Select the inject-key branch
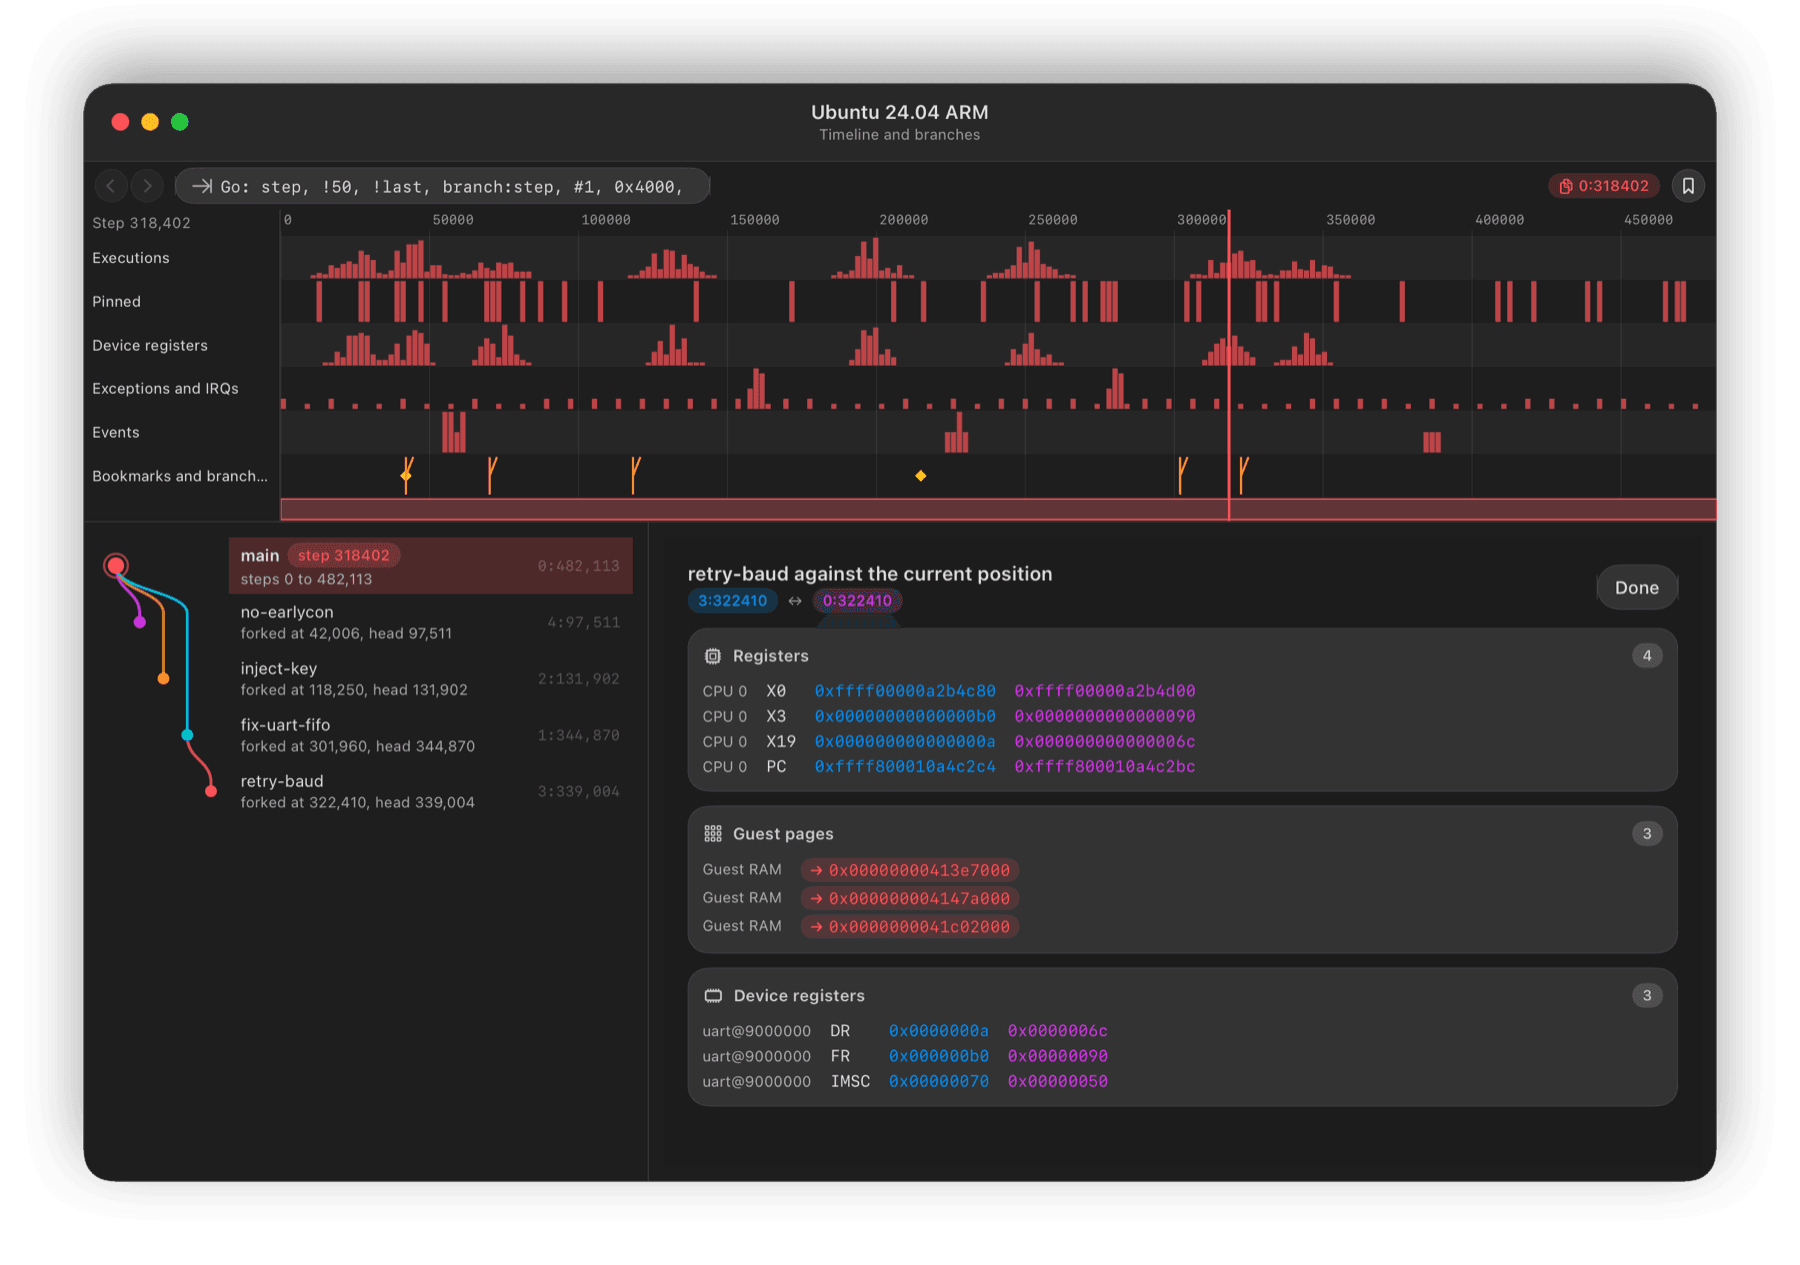The width and height of the screenshot is (1800, 1265). click(431, 679)
